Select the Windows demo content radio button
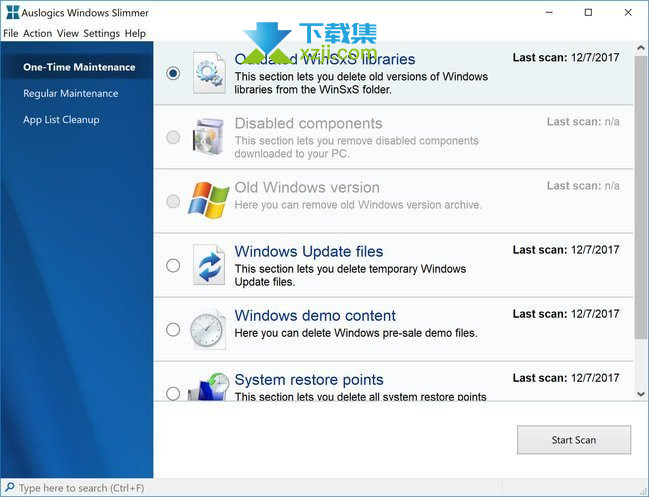The image size is (649, 497). pos(173,330)
